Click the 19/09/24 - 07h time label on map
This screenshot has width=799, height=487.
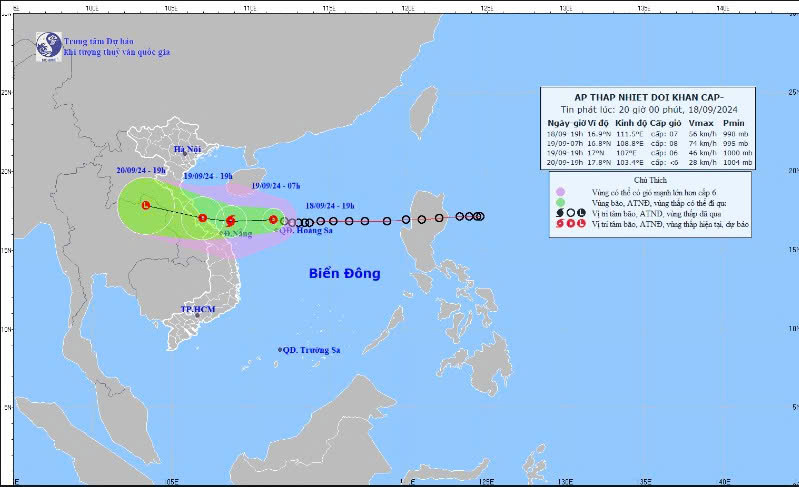pyautogui.click(x=277, y=187)
